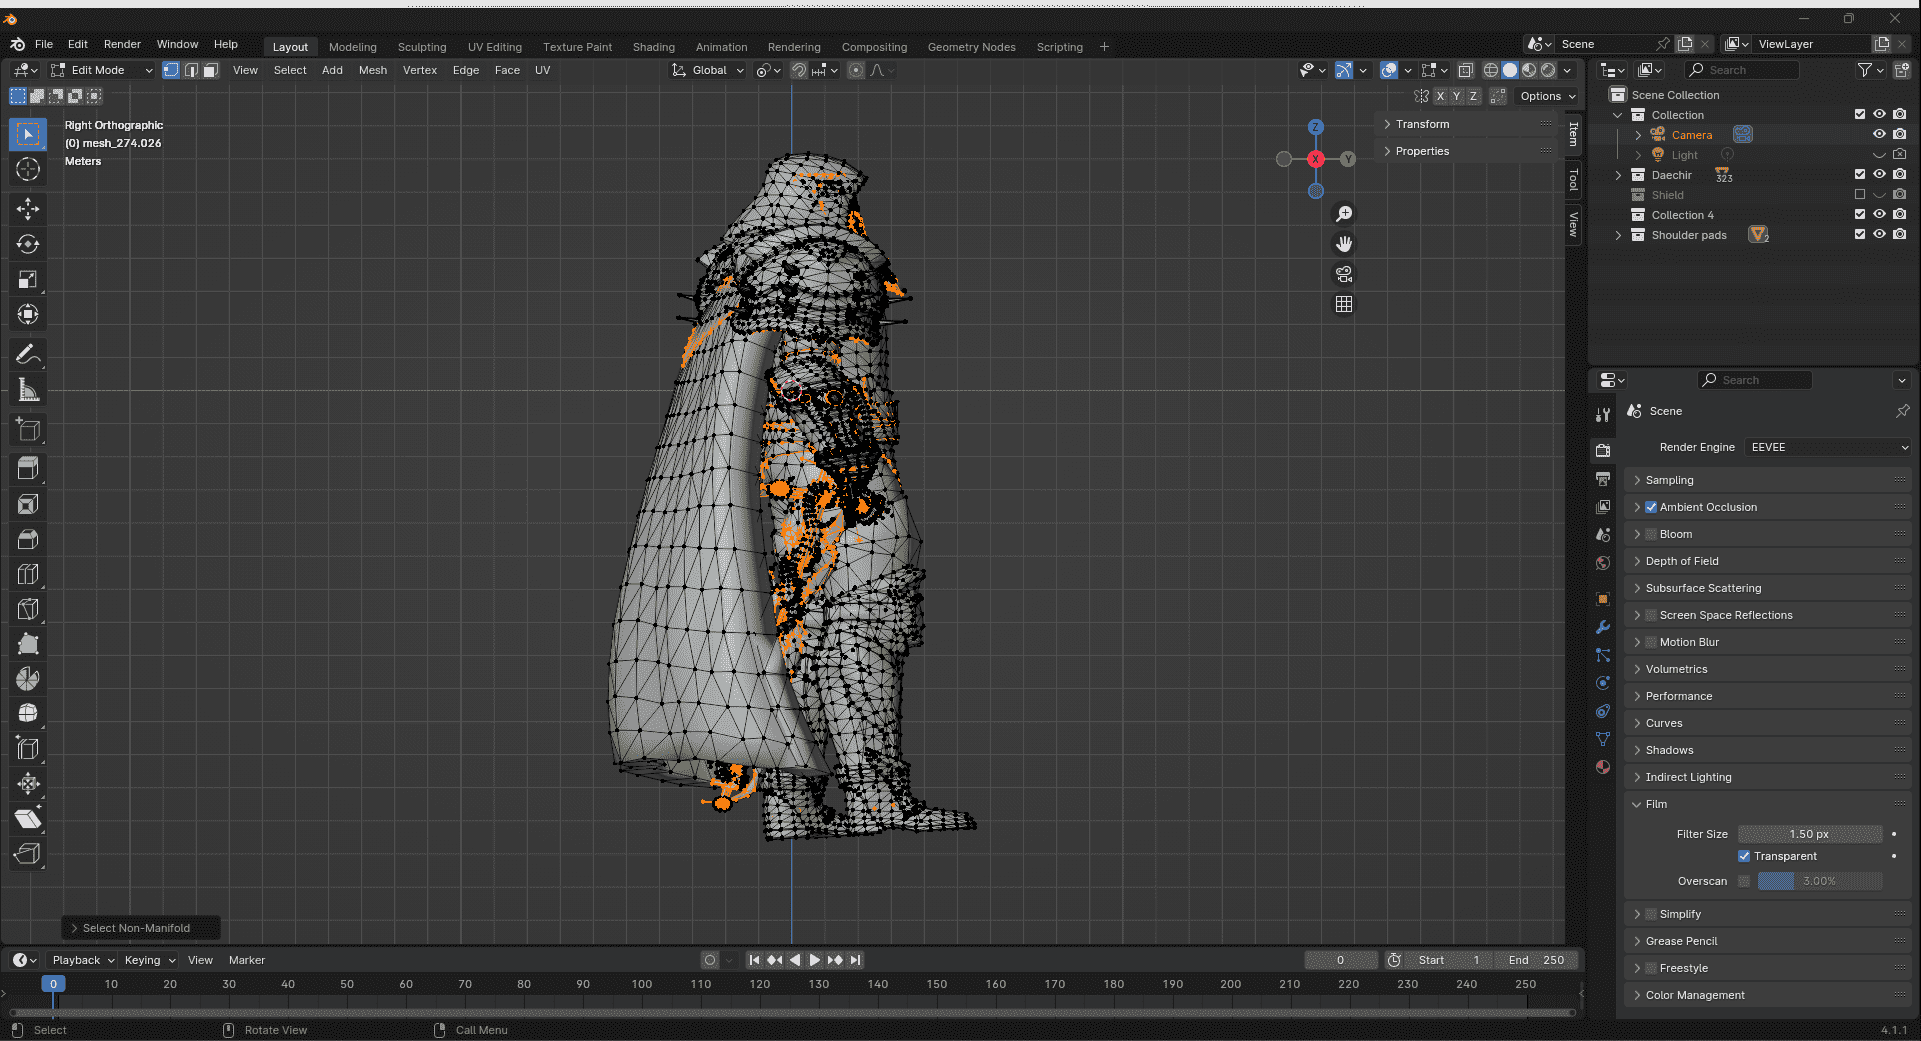Select the Add Cube tool
Viewport: 1921px width, 1041px height.
[28, 430]
